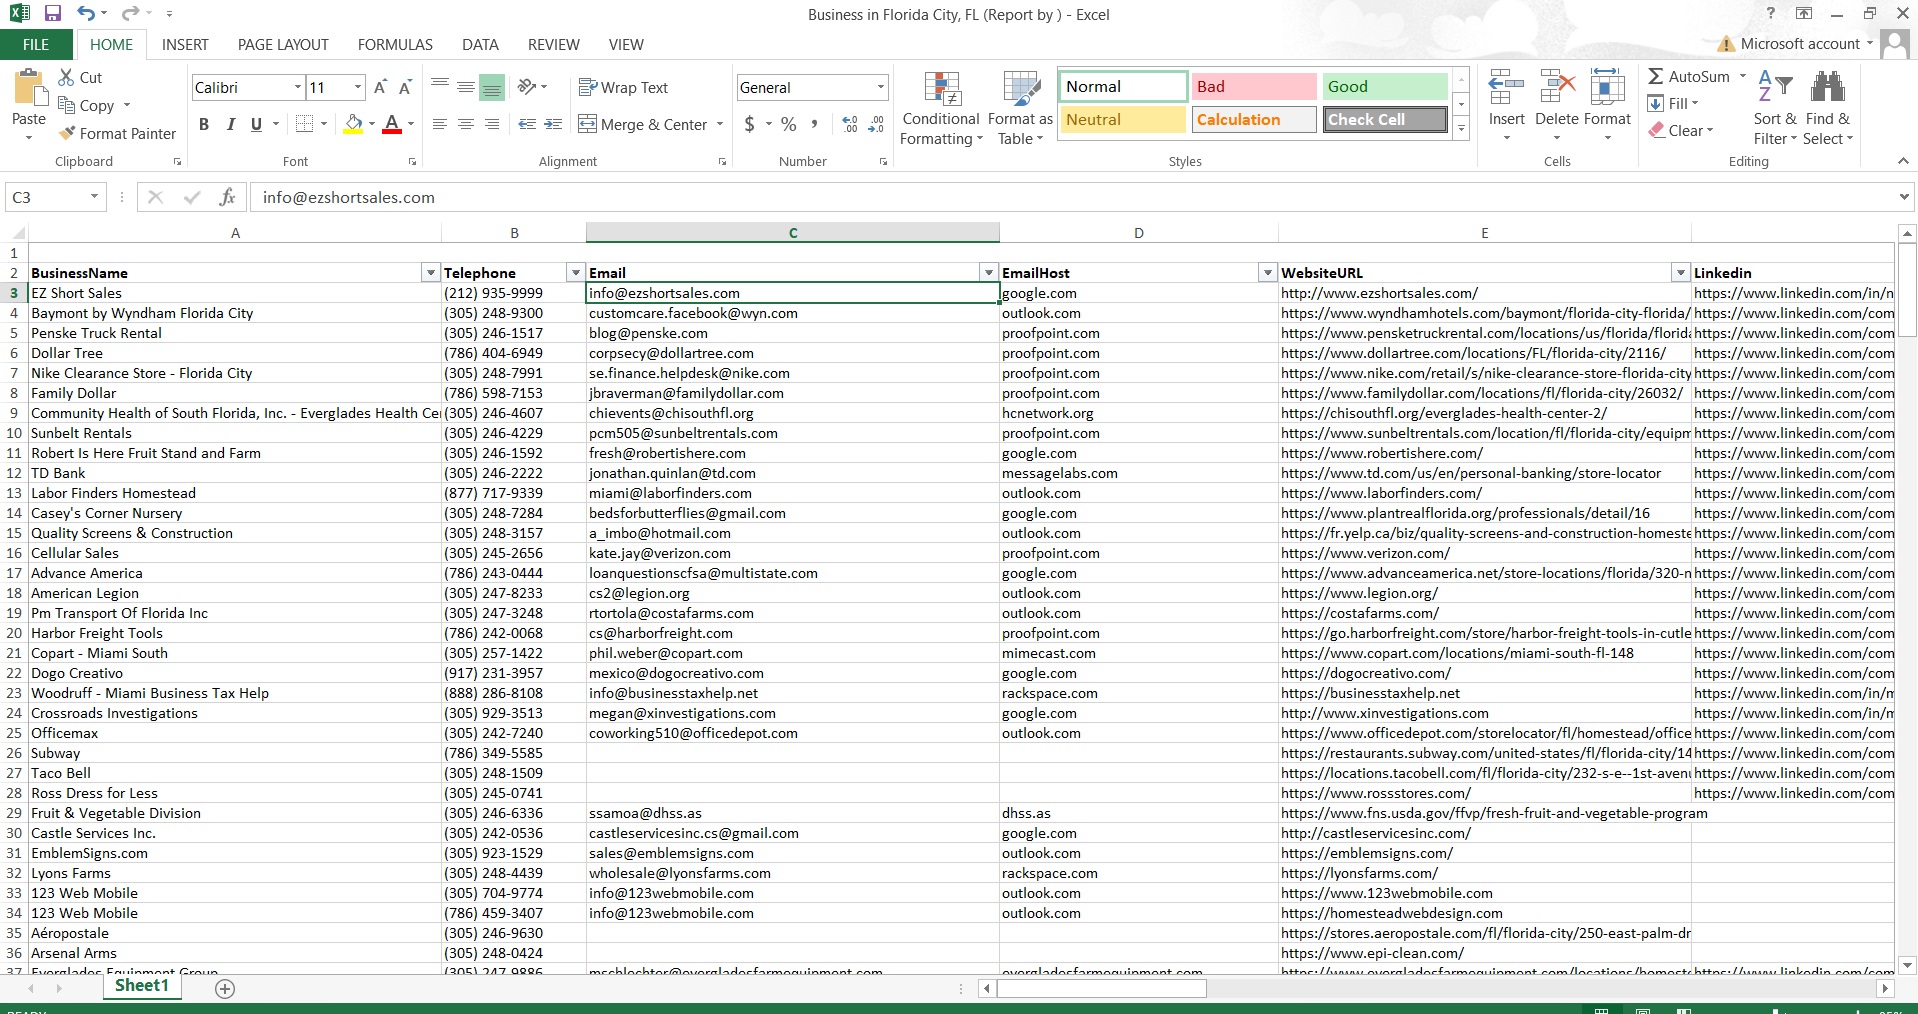
Task: Click the Undo arrow icon
Action: [x=86, y=14]
